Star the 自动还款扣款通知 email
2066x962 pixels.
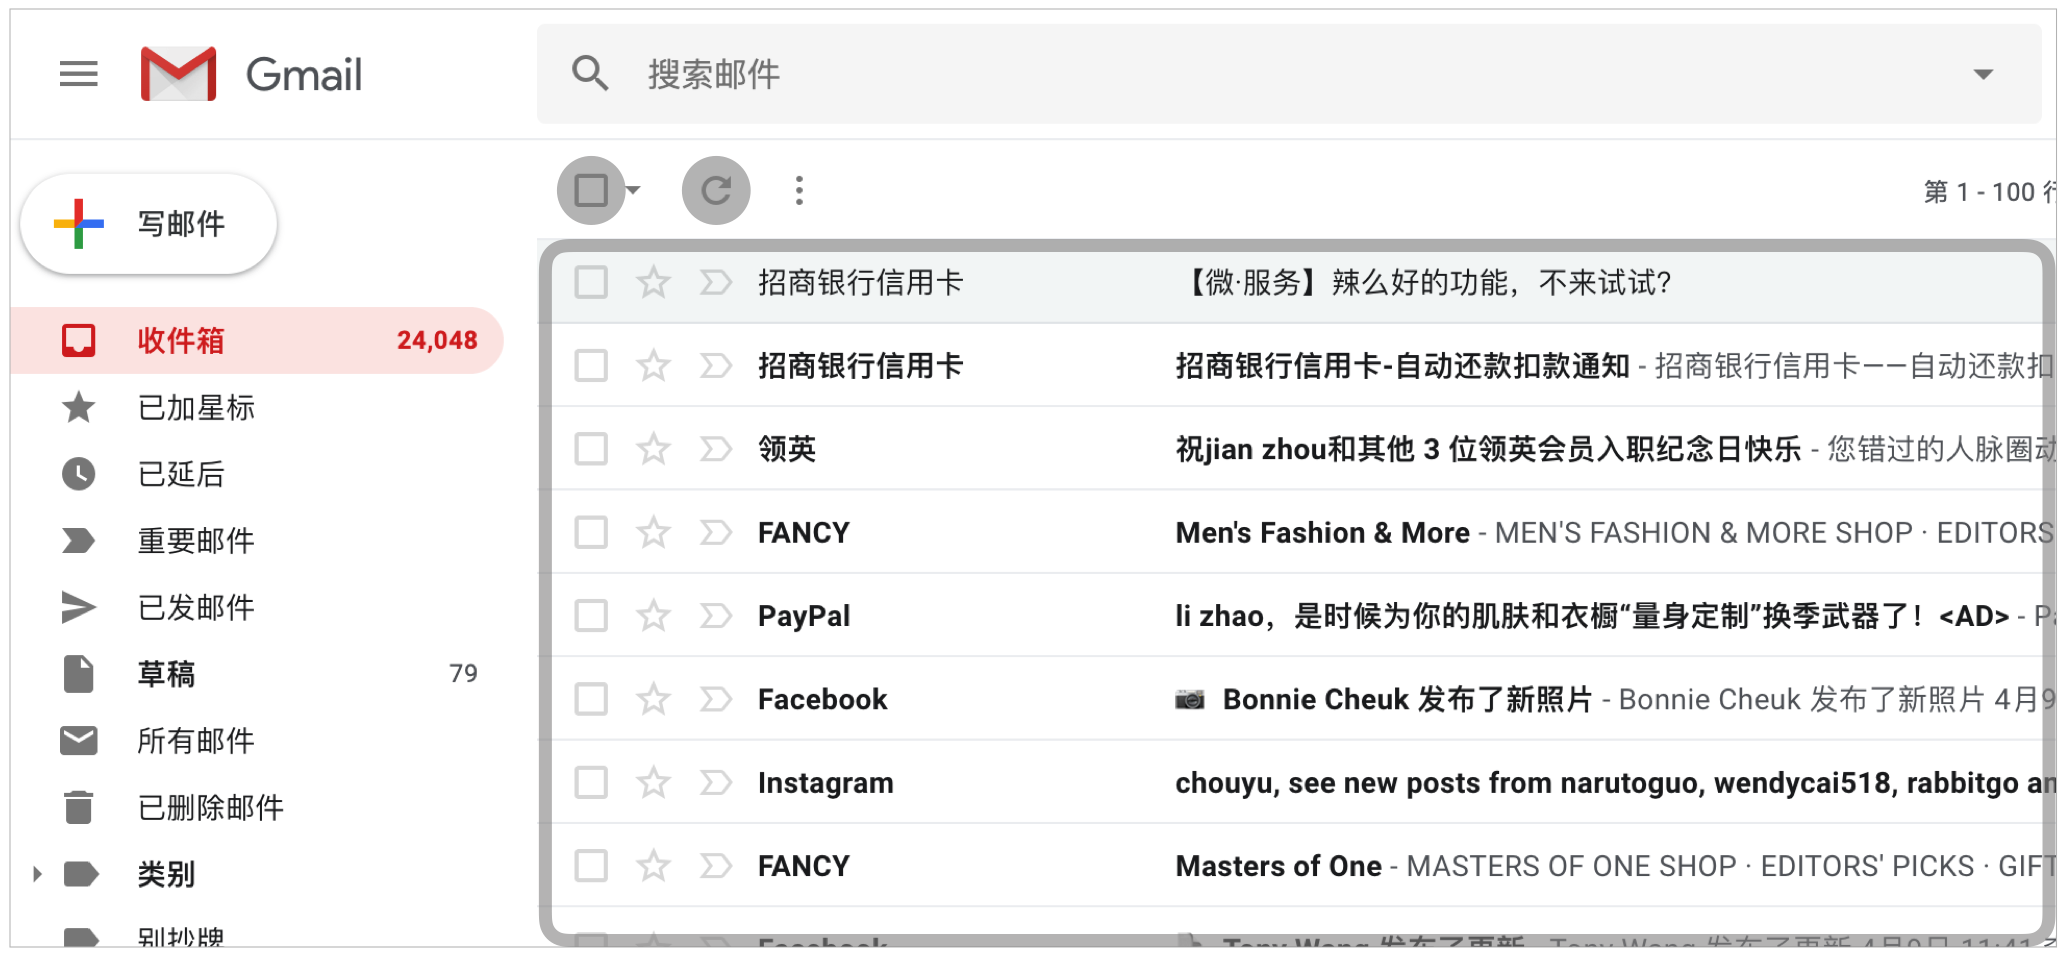tap(653, 365)
